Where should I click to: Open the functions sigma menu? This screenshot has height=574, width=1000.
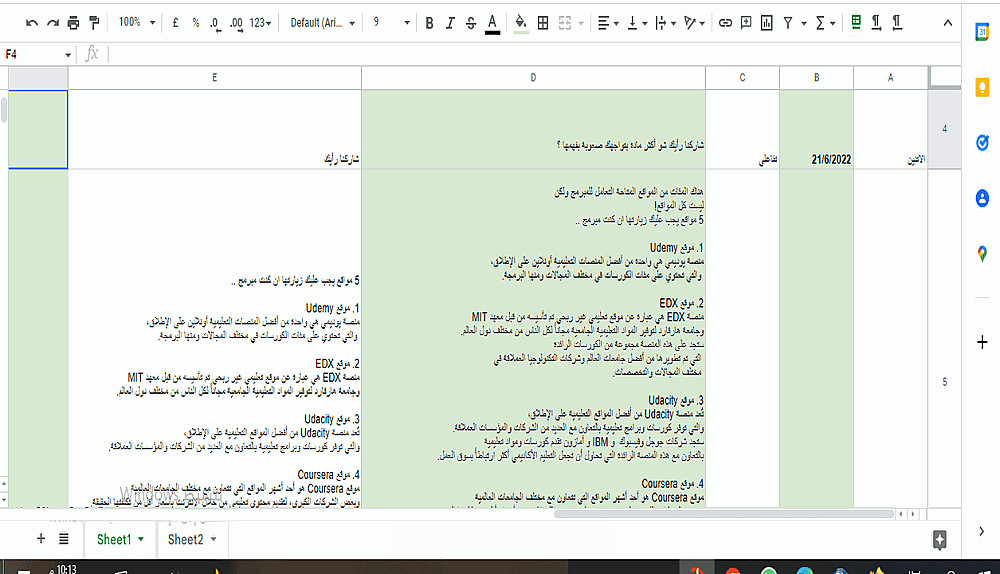(x=825, y=23)
